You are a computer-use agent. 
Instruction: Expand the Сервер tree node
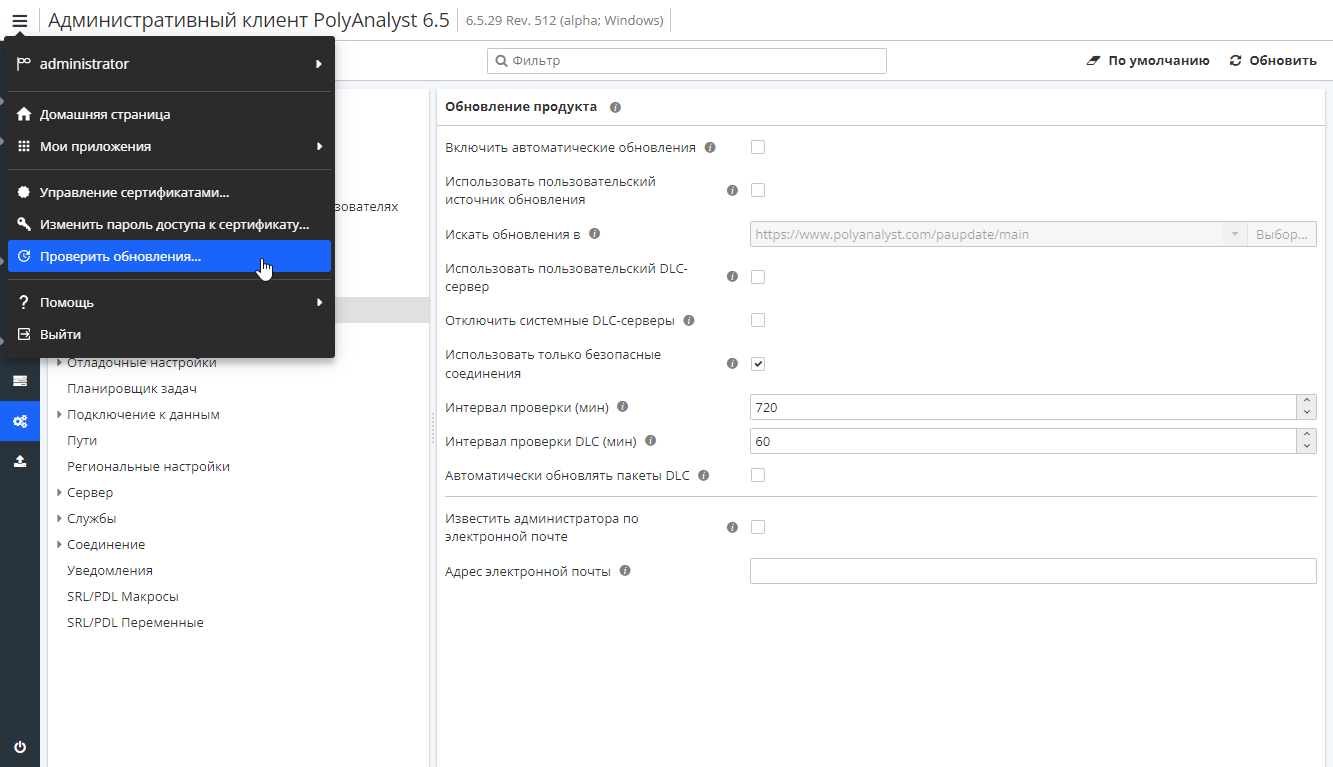(x=60, y=492)
